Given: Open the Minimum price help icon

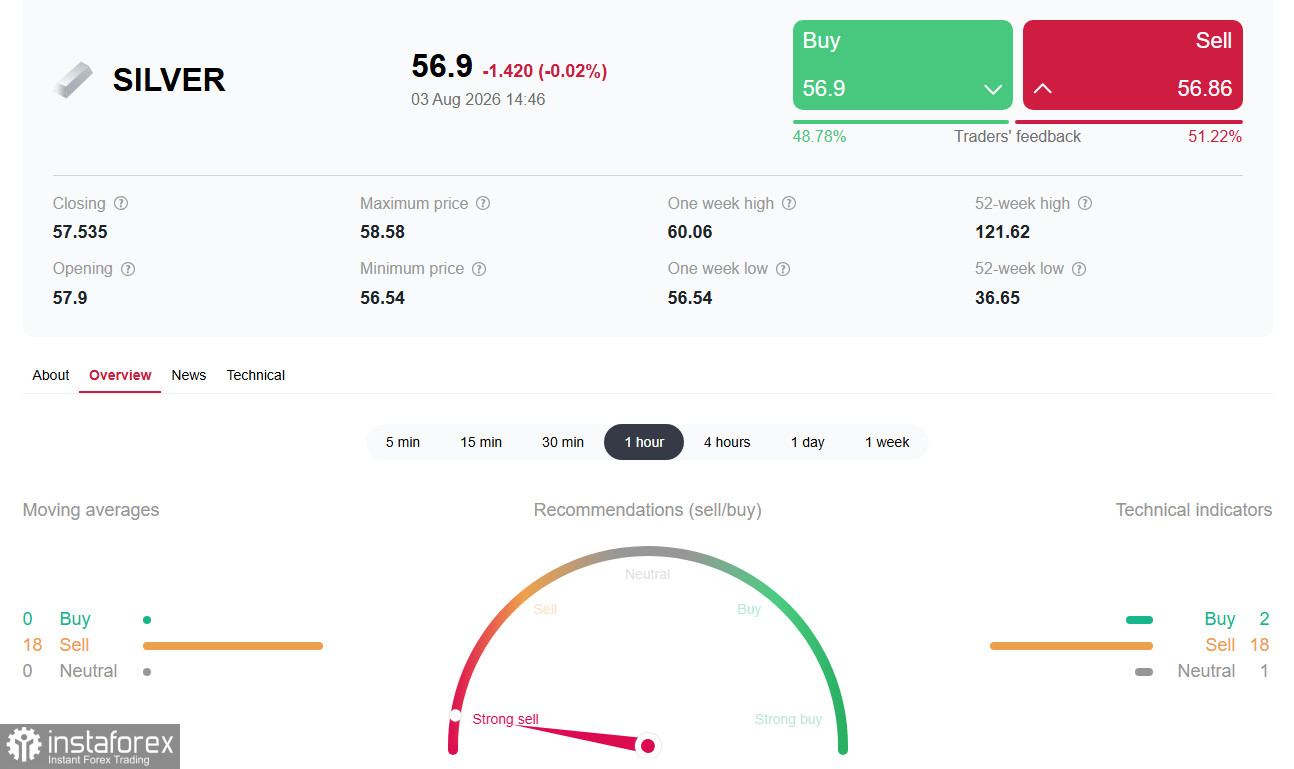Looking at the screenshot, I should 479,269.
